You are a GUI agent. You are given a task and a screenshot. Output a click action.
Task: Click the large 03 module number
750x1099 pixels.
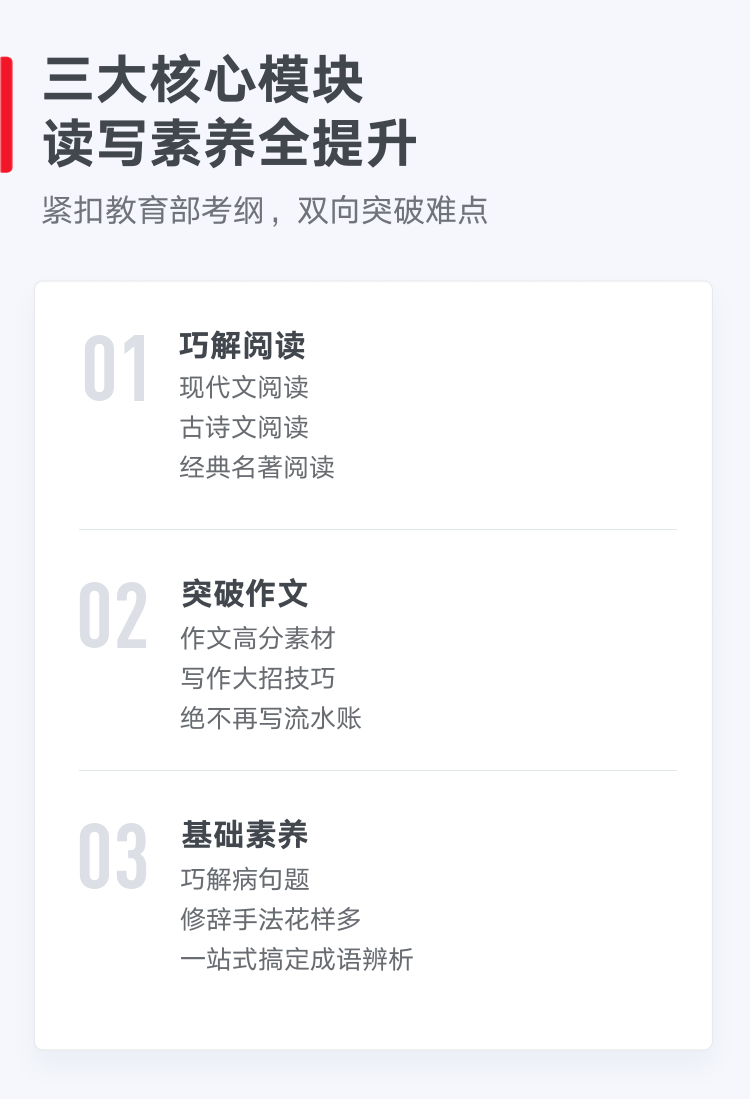tap(113, 856)
